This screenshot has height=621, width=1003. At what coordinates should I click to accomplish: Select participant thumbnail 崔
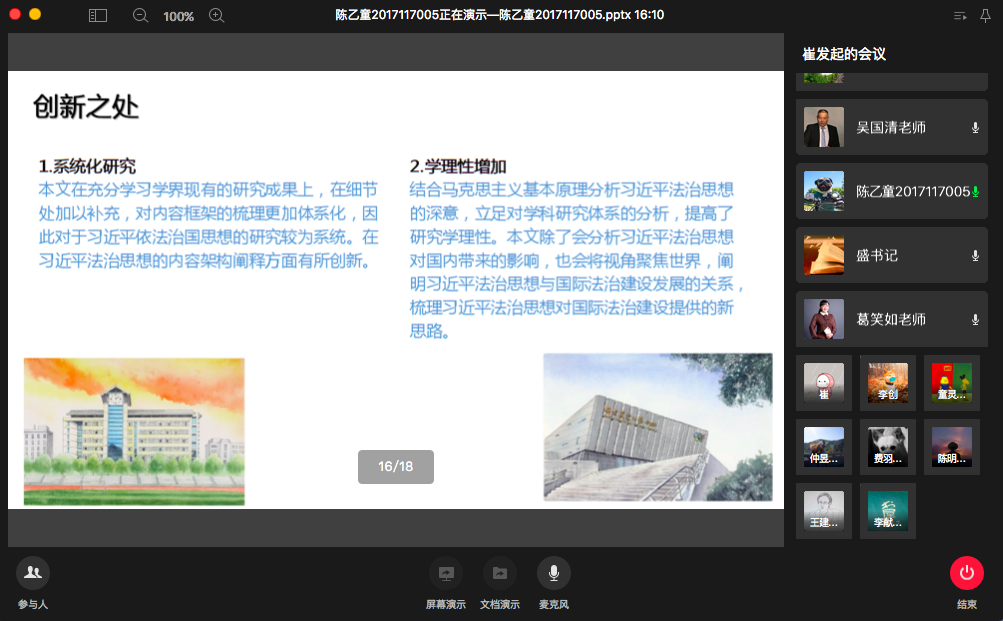[824, 383]
